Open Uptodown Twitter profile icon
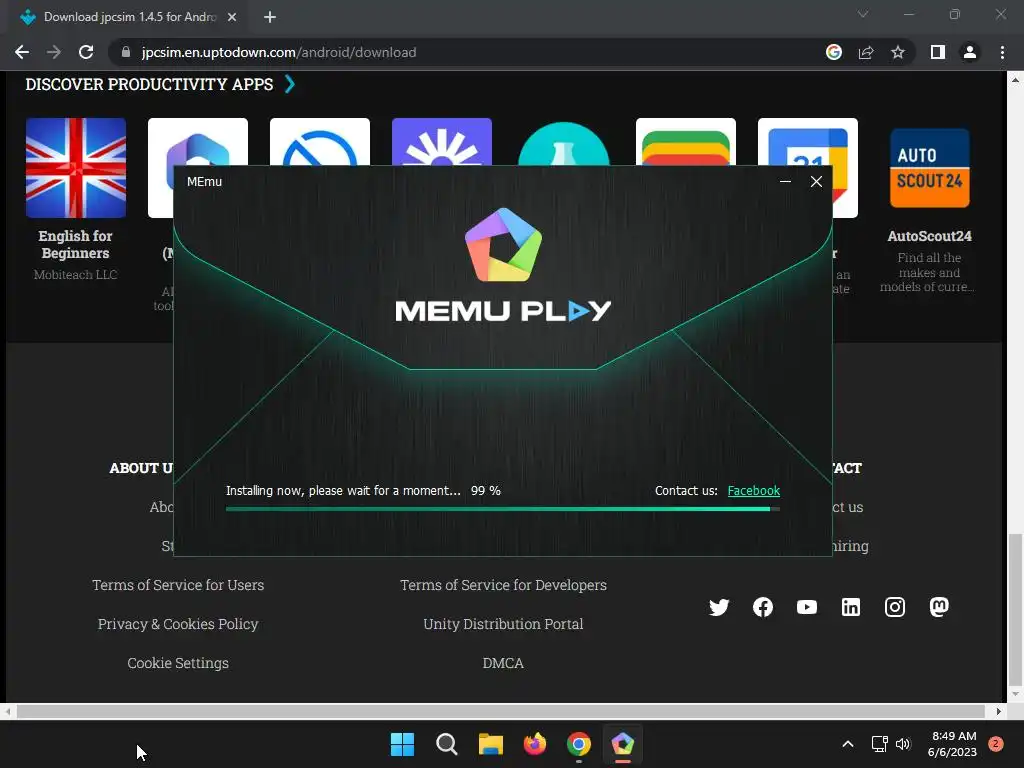Image resolution: width=1024 pixels, height=768 pixels. point(719,607)
